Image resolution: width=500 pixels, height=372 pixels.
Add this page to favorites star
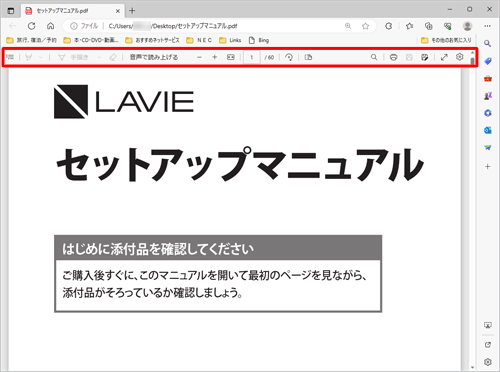tap(366, 26)
